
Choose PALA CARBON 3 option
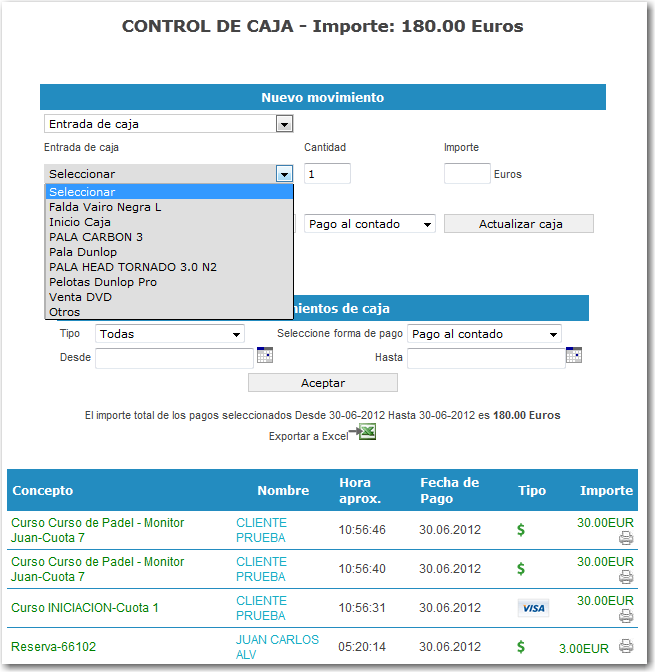[169, 237]
